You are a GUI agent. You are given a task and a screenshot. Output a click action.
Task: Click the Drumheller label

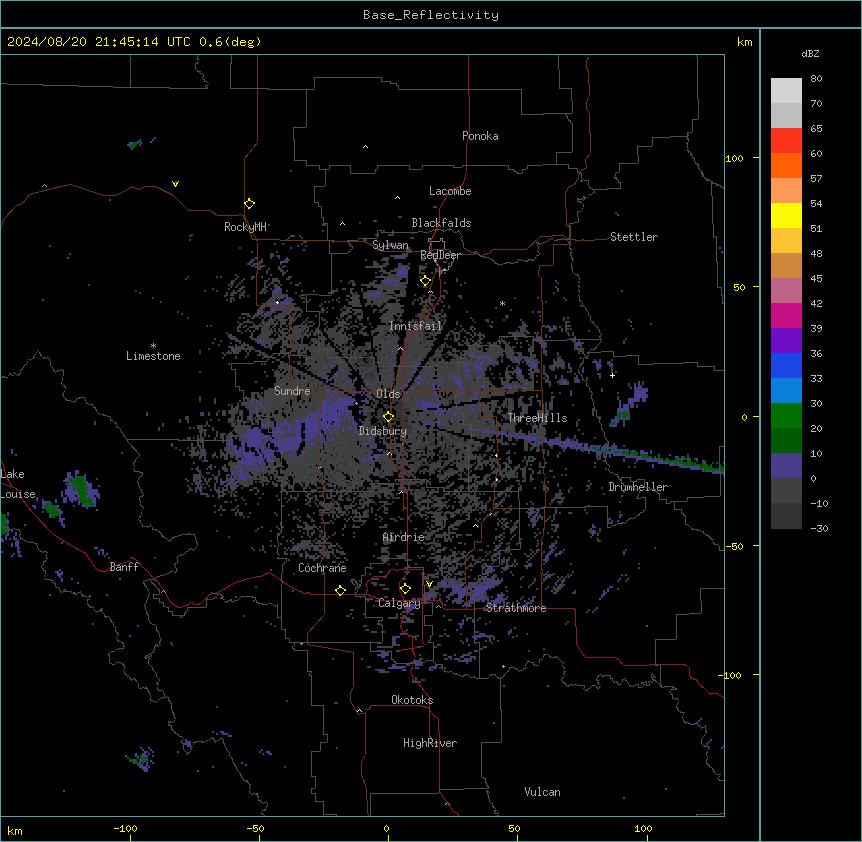tap(638, 487)
